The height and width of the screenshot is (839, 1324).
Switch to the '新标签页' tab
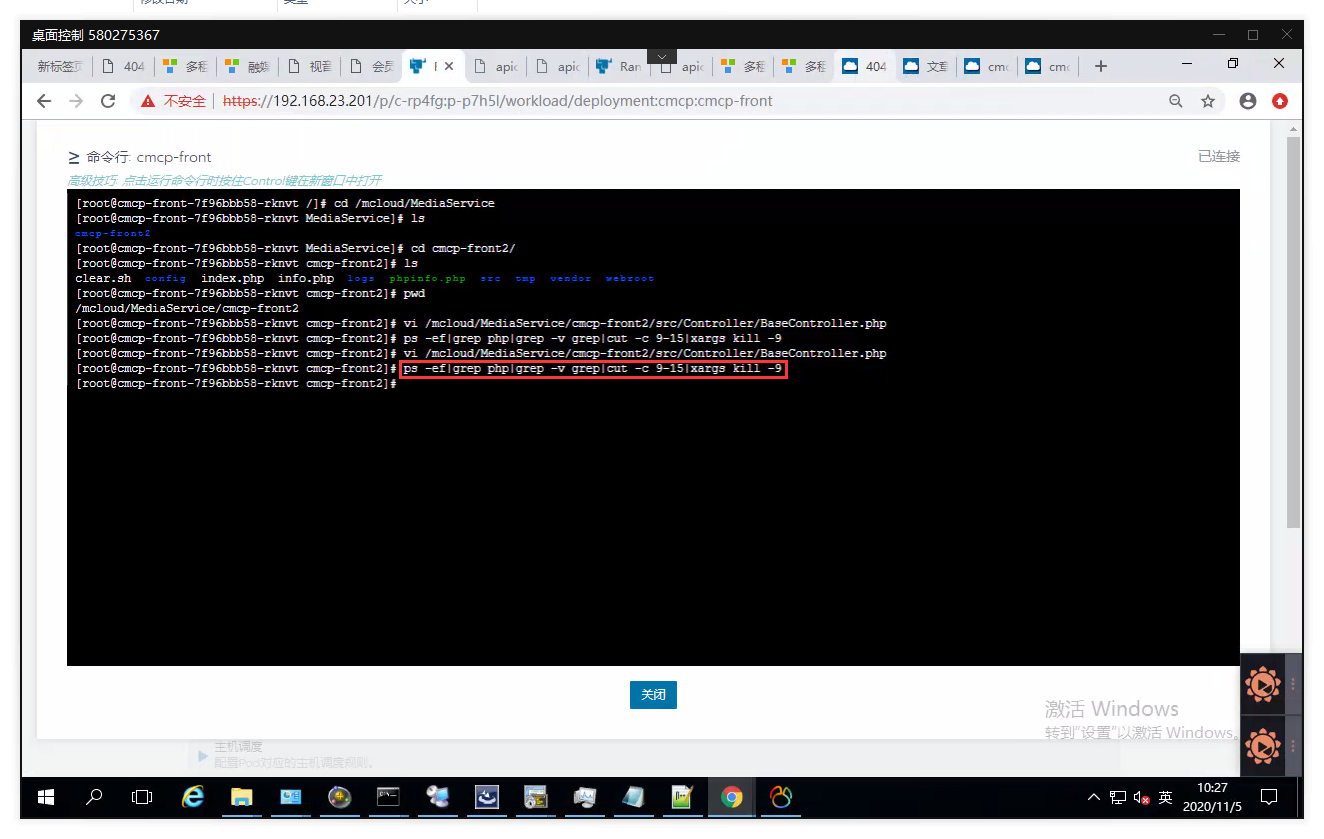click(59, 67)
